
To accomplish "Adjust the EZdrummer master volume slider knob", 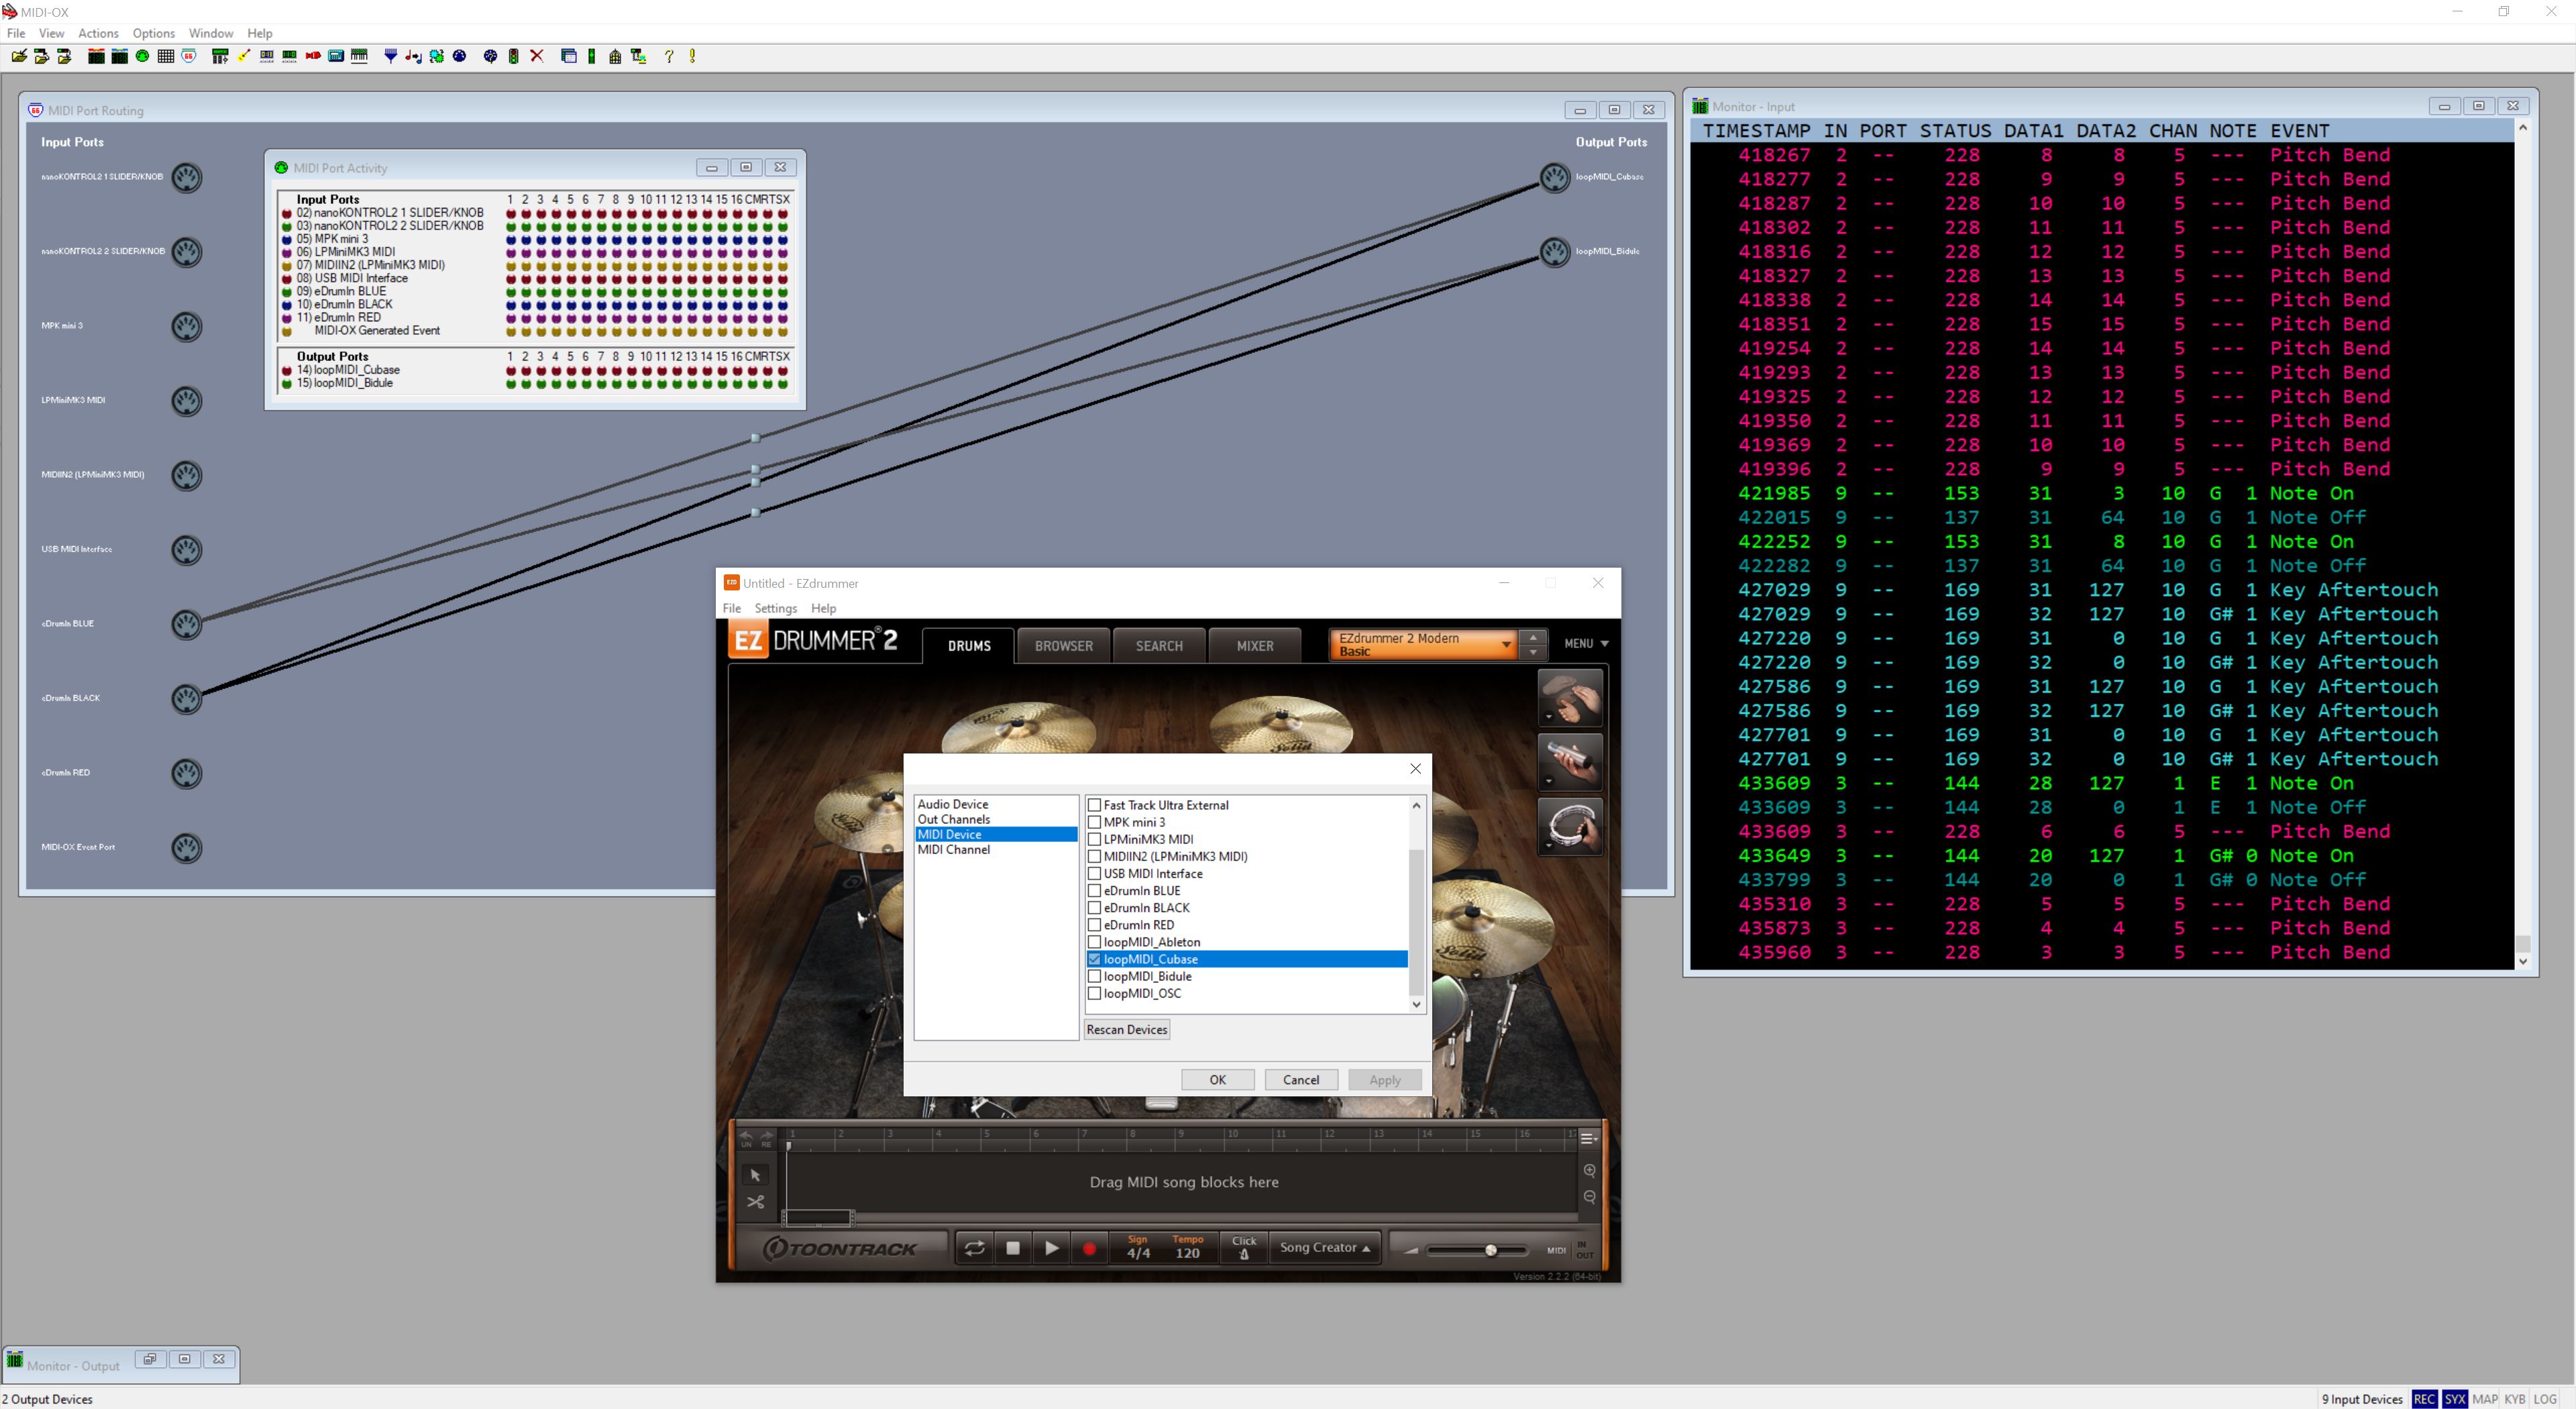I will coord(1490,1250).
